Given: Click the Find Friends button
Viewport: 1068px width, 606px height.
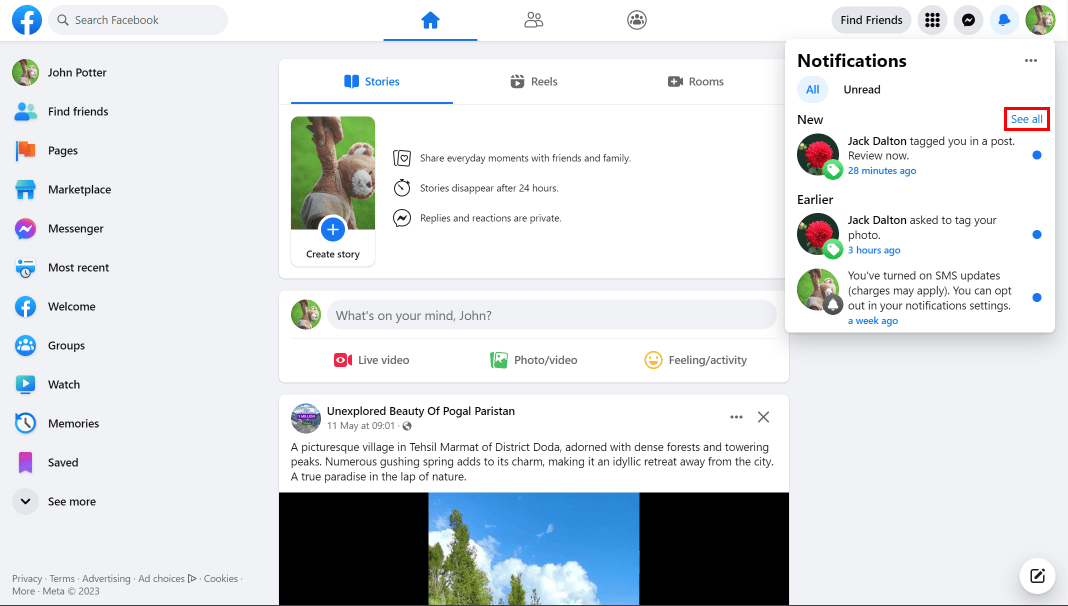Looking at the screenshot, I should pos(870,19).
